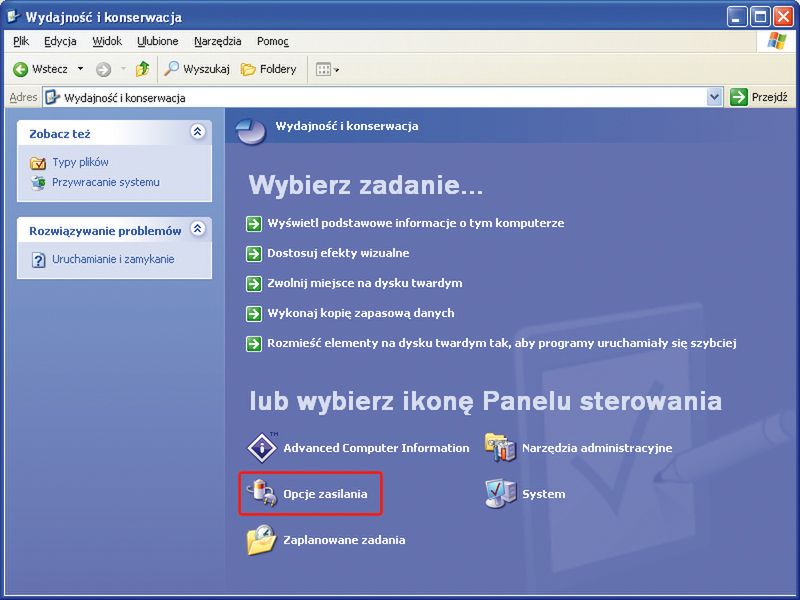Click Zwolnij miejsce na dysku twardym
This screenshot has height=600, width=800.
click(x=365, y=283)
